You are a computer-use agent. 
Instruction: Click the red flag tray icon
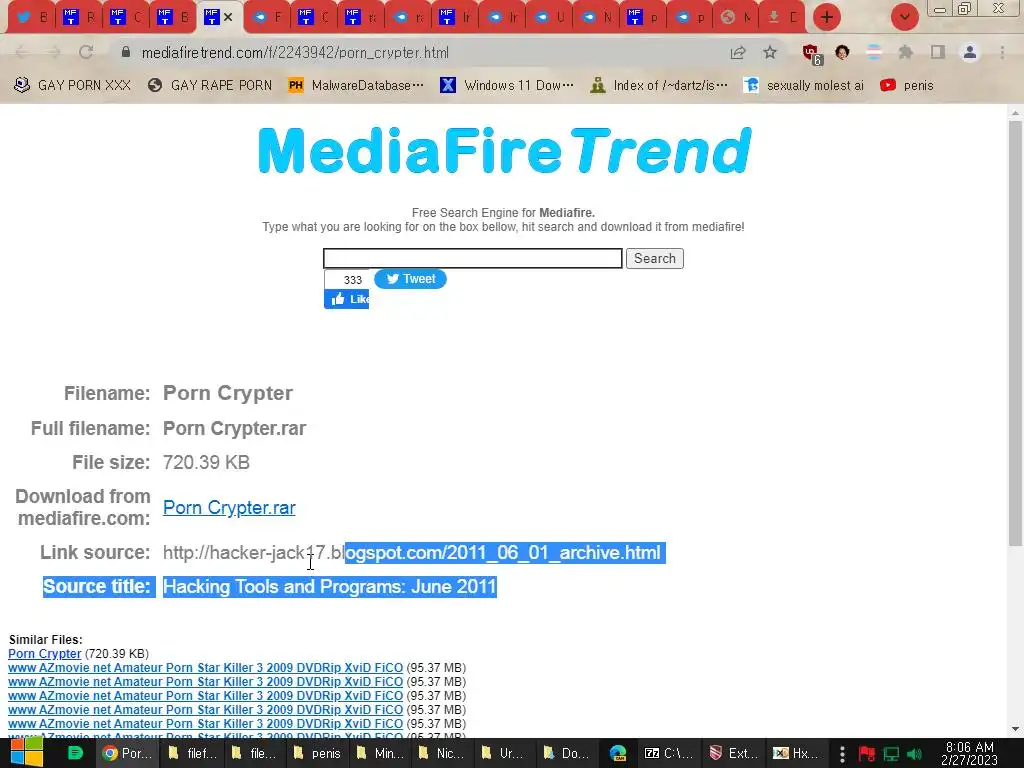coord(867,754)
